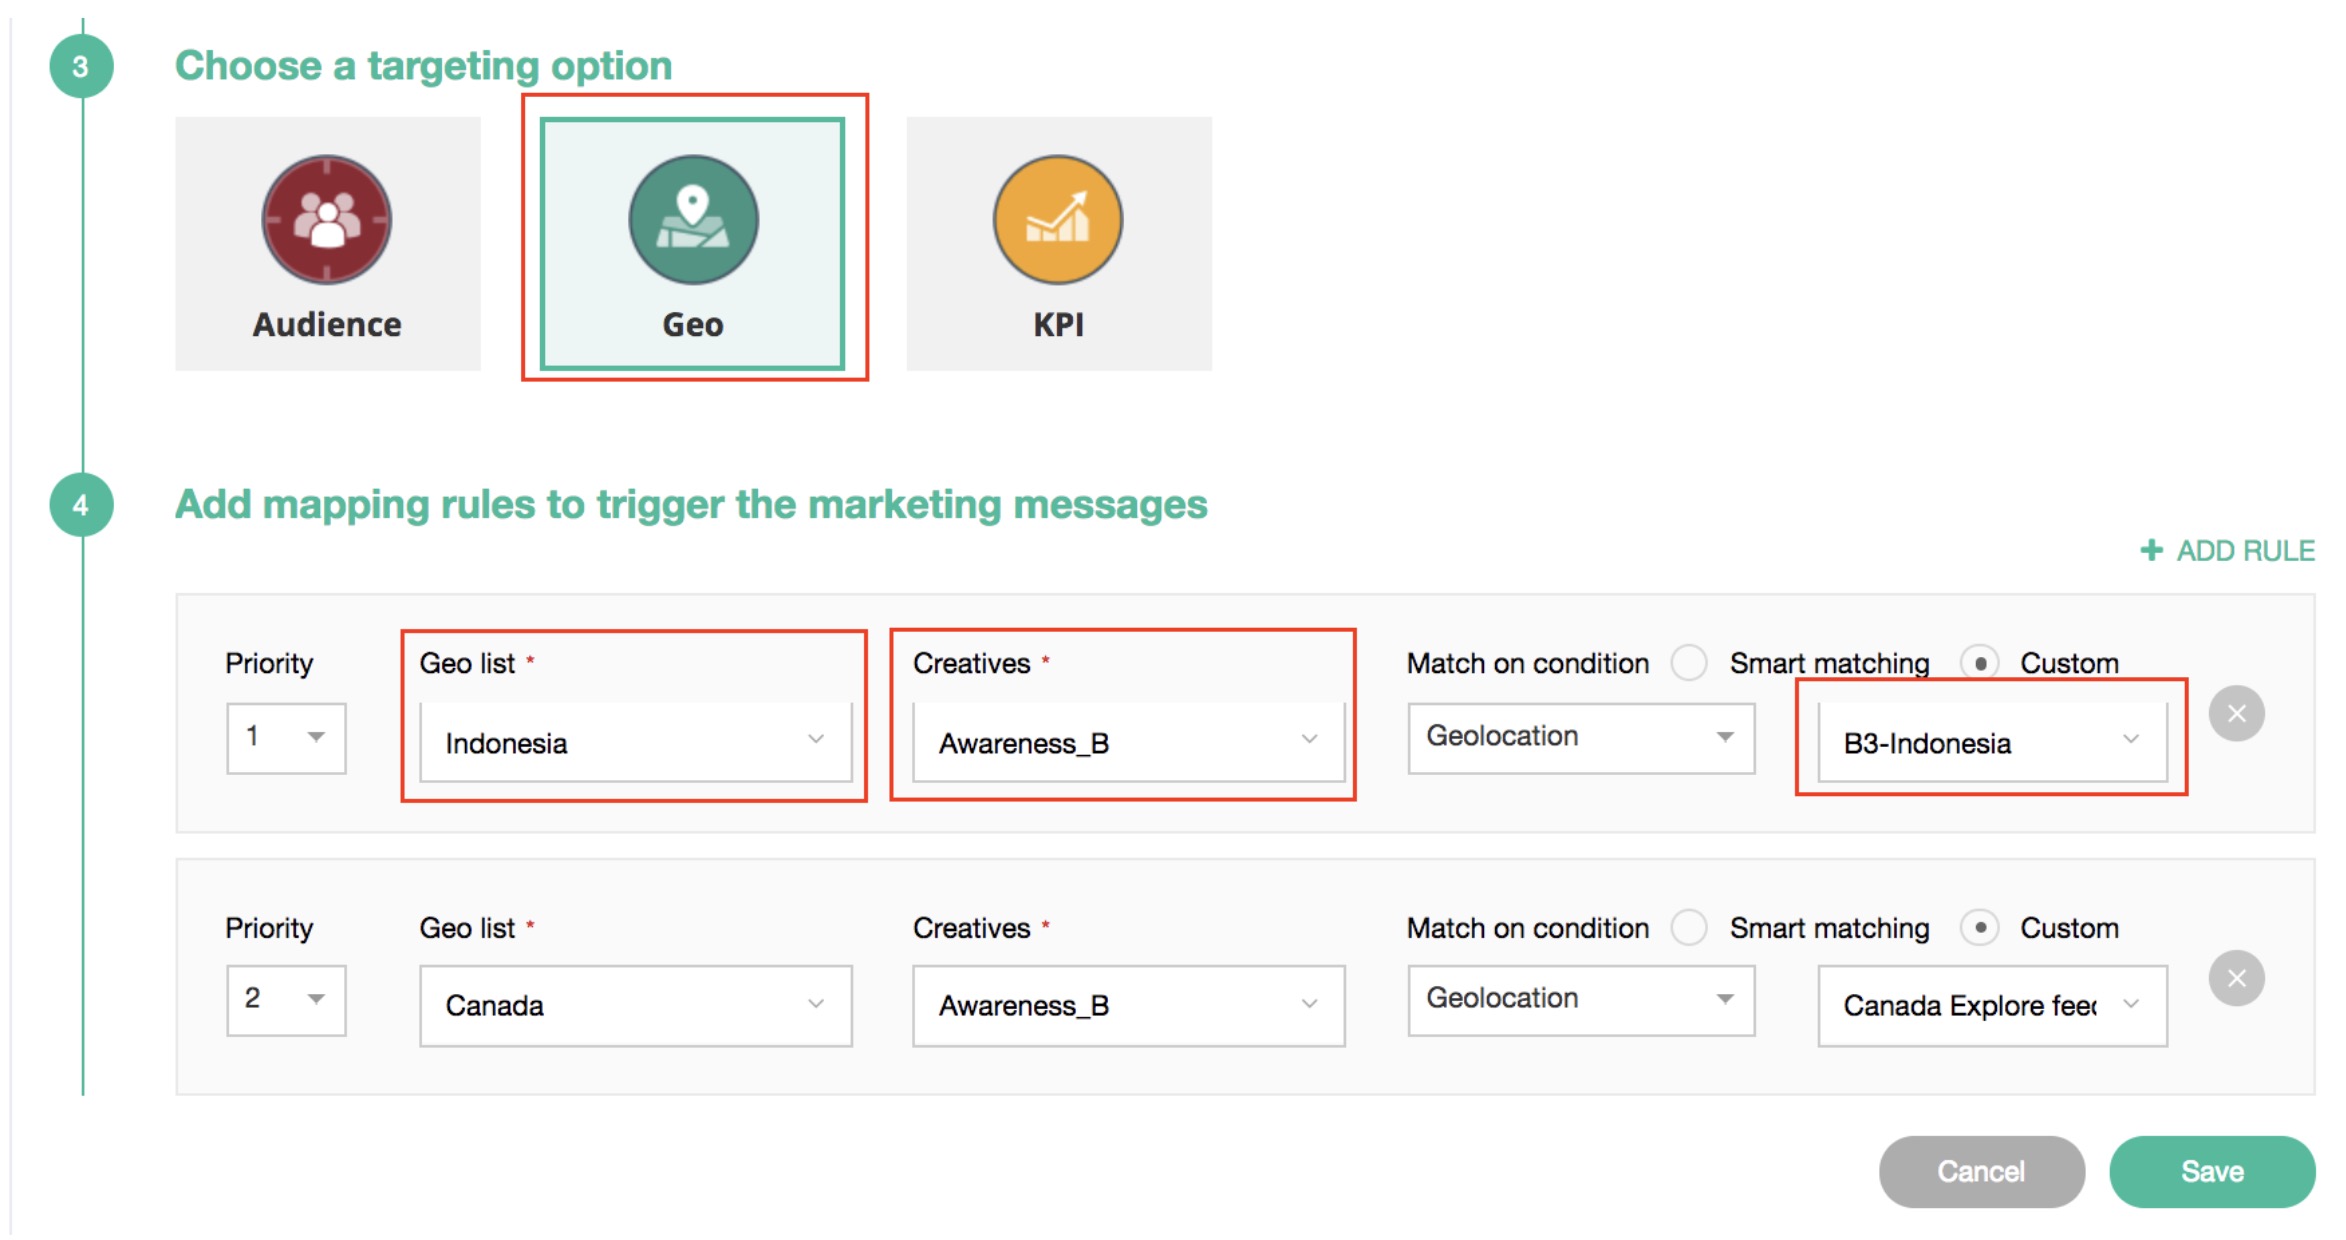Open second rule's Geolocation condition dropdown
This screenshot has height=1240, width=2346.
(x=1580, y=999)
